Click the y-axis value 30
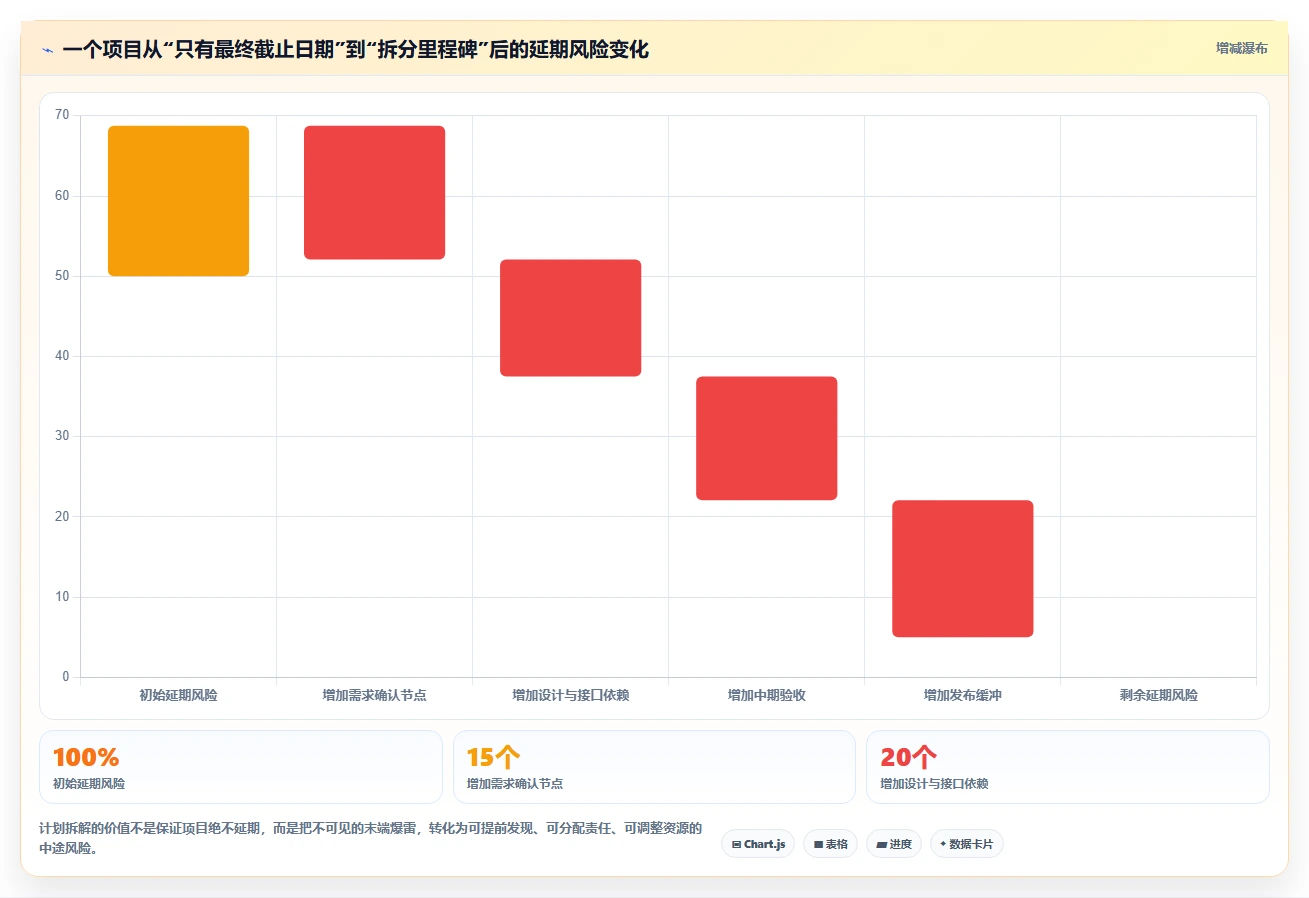 pos(63,436)
